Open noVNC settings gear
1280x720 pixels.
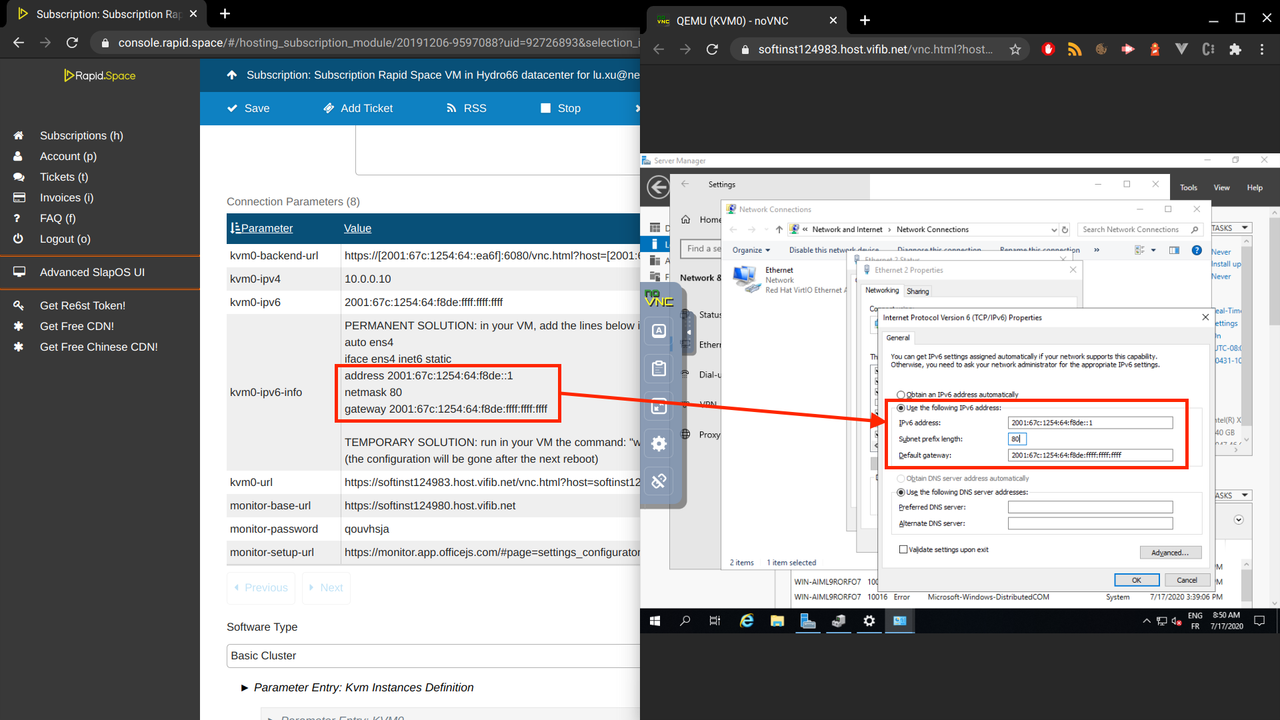coord(659,444)
